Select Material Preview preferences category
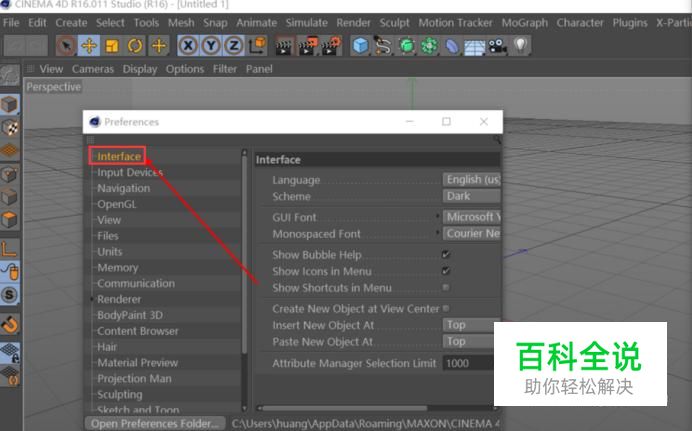 (137, 363)
